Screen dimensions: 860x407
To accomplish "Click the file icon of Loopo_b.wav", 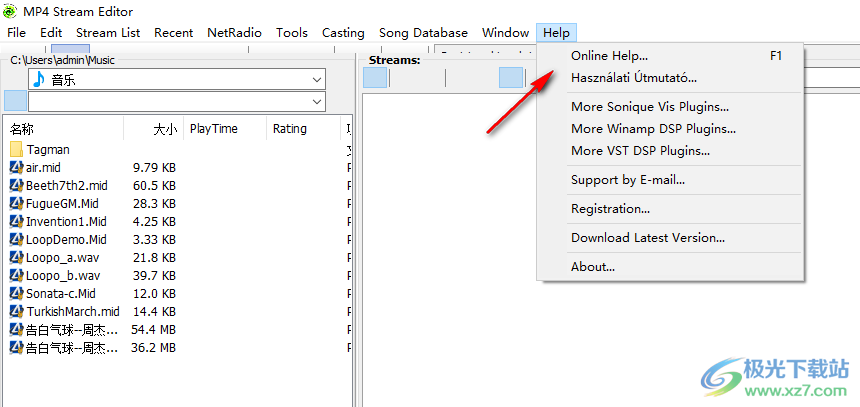I will point(16,275).
